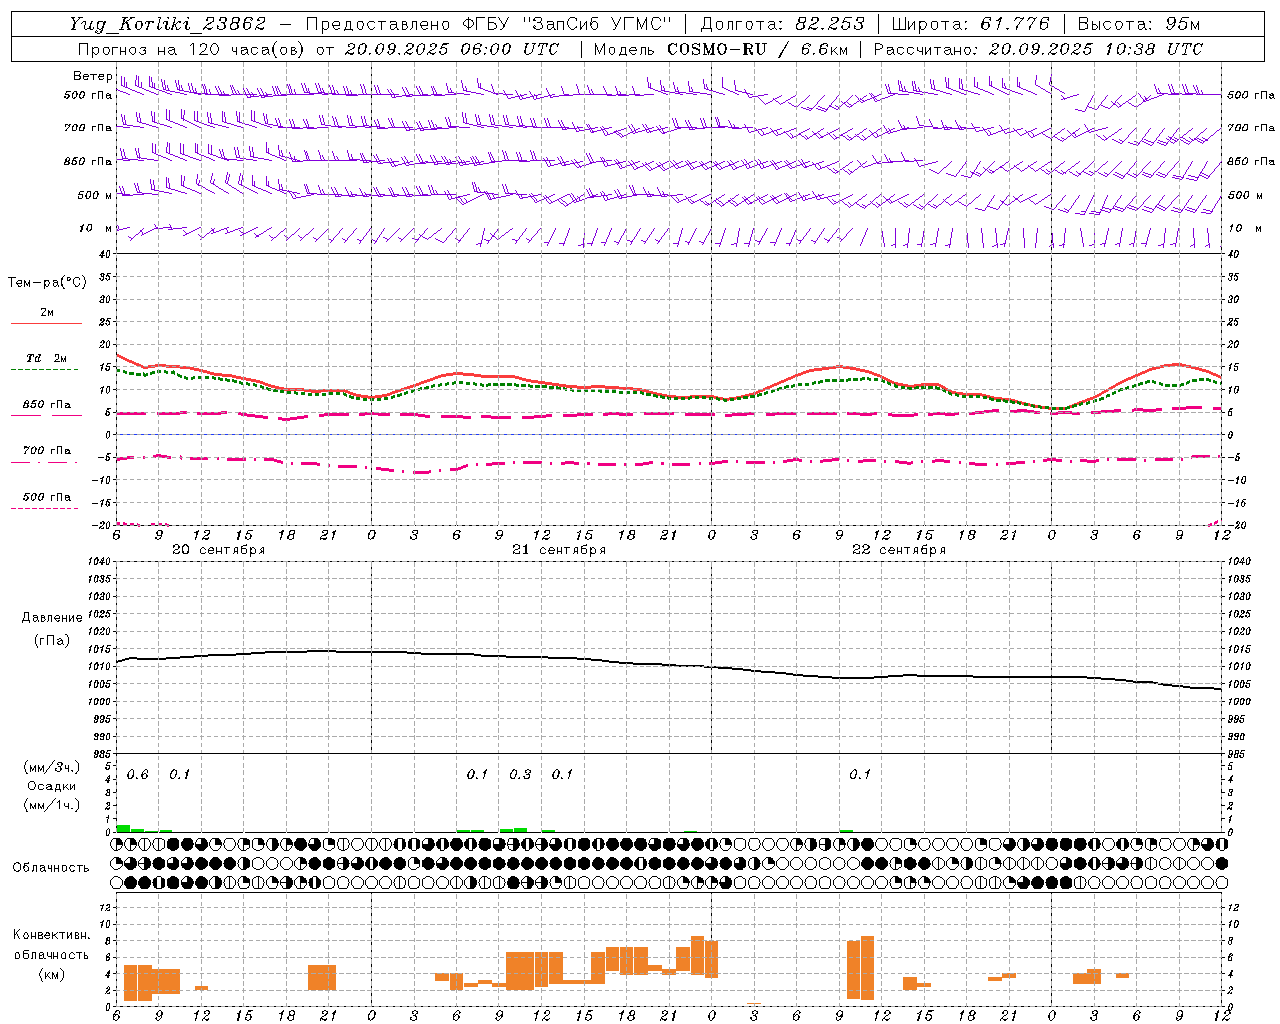Image resolution: width=1280 pixels, height=1024 pixels.
Task: Click the 700 гПа temperature legend entry
Action: pos(46,451)
